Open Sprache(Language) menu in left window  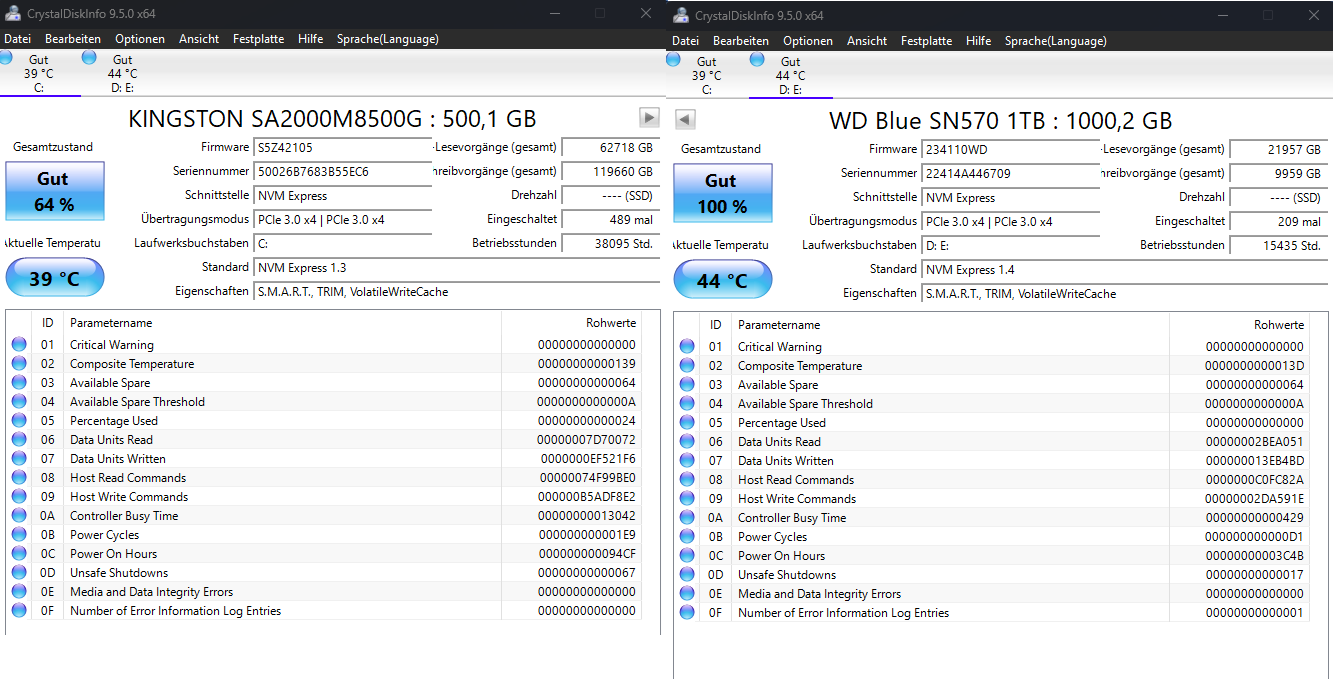tap(387, 39)
